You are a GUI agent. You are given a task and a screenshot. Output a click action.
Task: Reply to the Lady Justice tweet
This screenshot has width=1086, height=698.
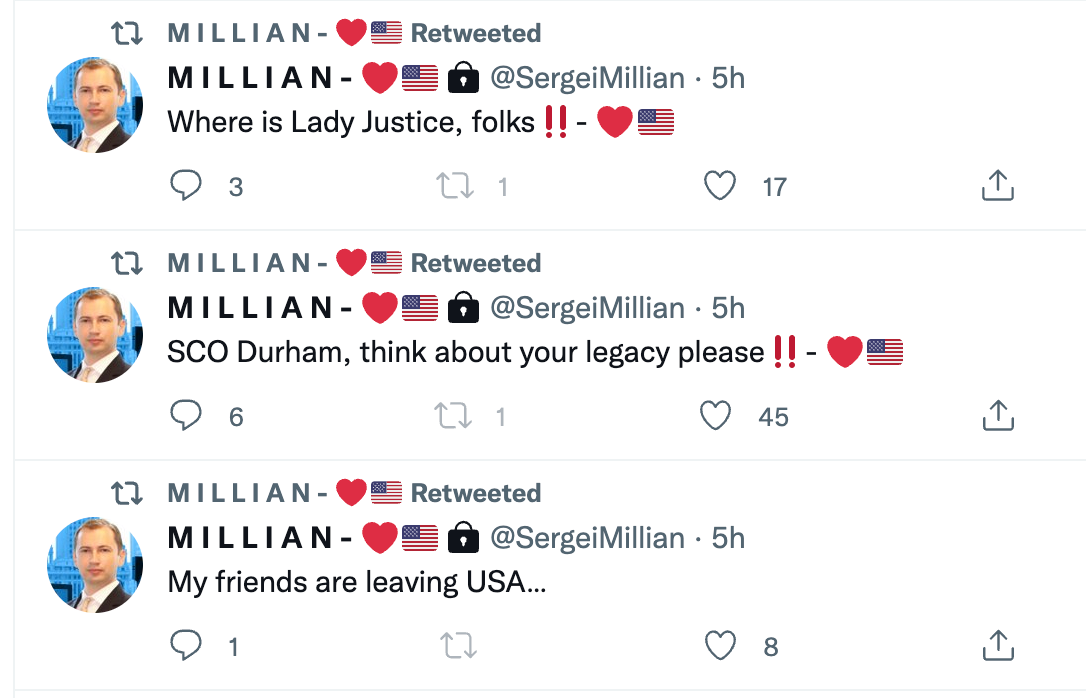tap(186, 186)
